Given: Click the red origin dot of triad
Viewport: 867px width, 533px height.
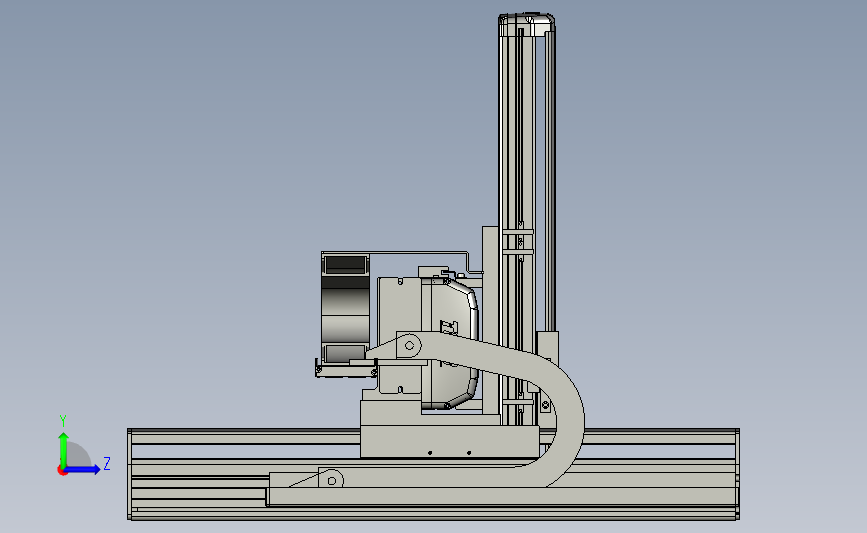Looking at the screenshot, I should point(62,471).
